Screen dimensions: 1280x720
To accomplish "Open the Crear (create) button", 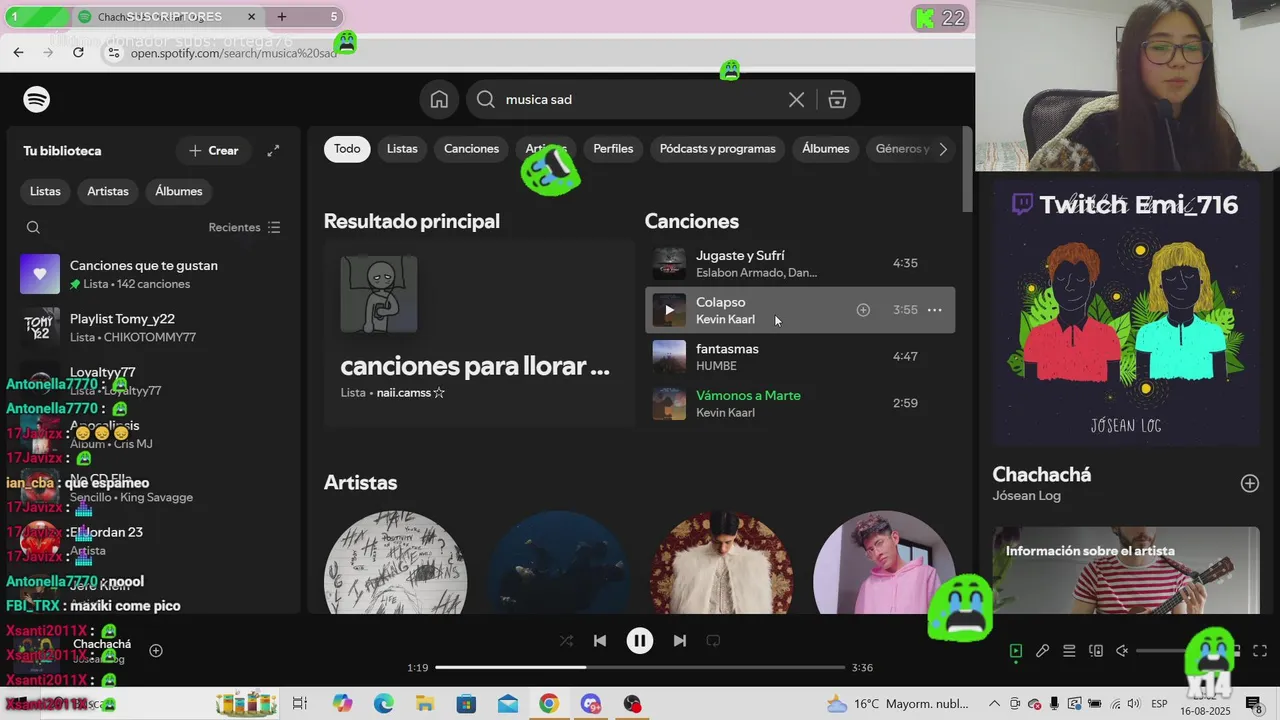I will 213,151.
